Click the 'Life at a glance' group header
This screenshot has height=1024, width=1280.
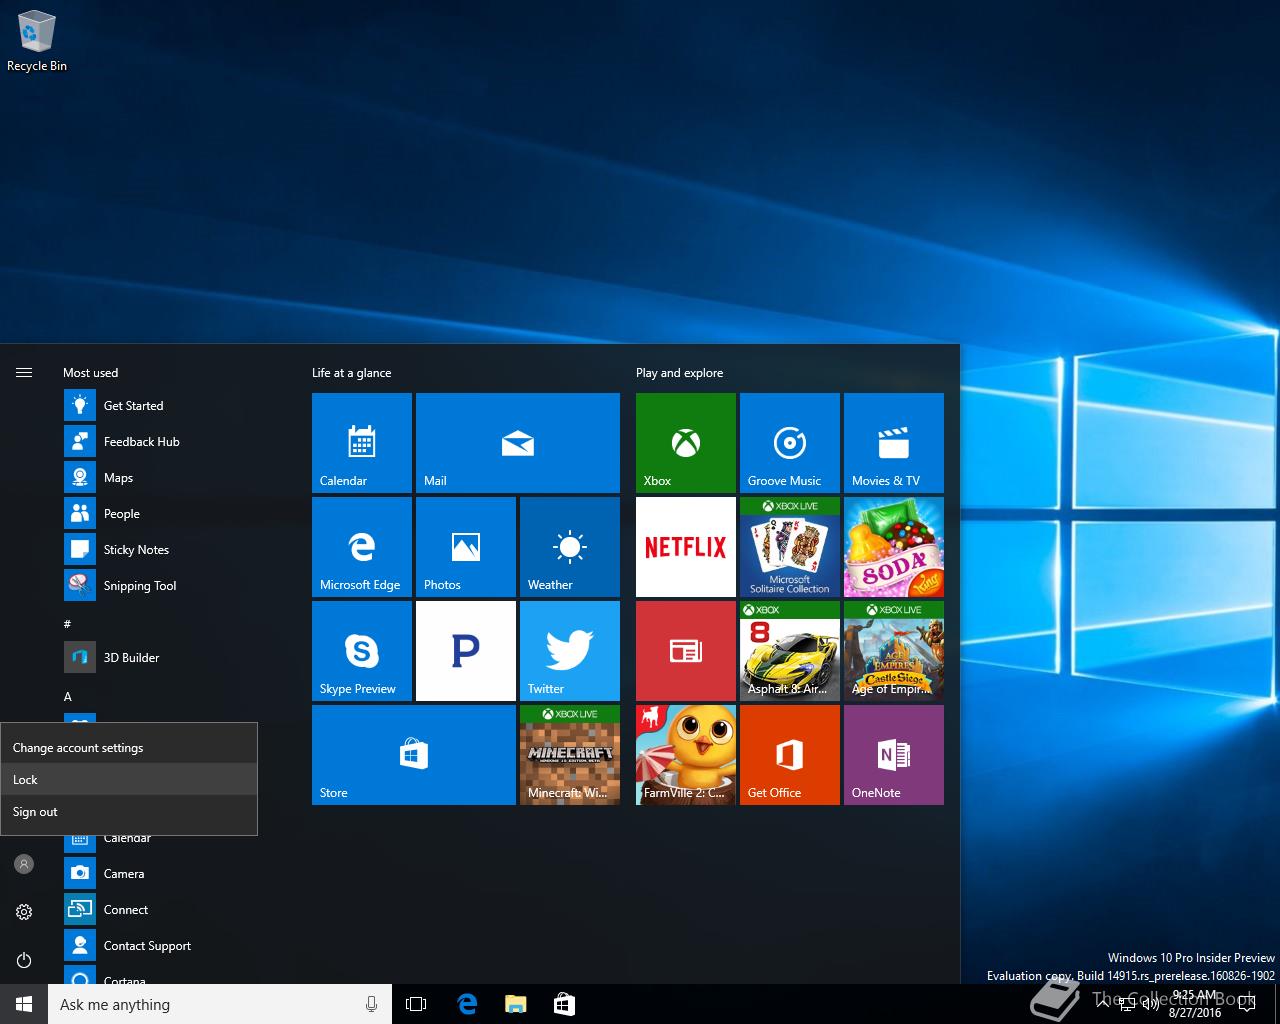pos(352,373)
